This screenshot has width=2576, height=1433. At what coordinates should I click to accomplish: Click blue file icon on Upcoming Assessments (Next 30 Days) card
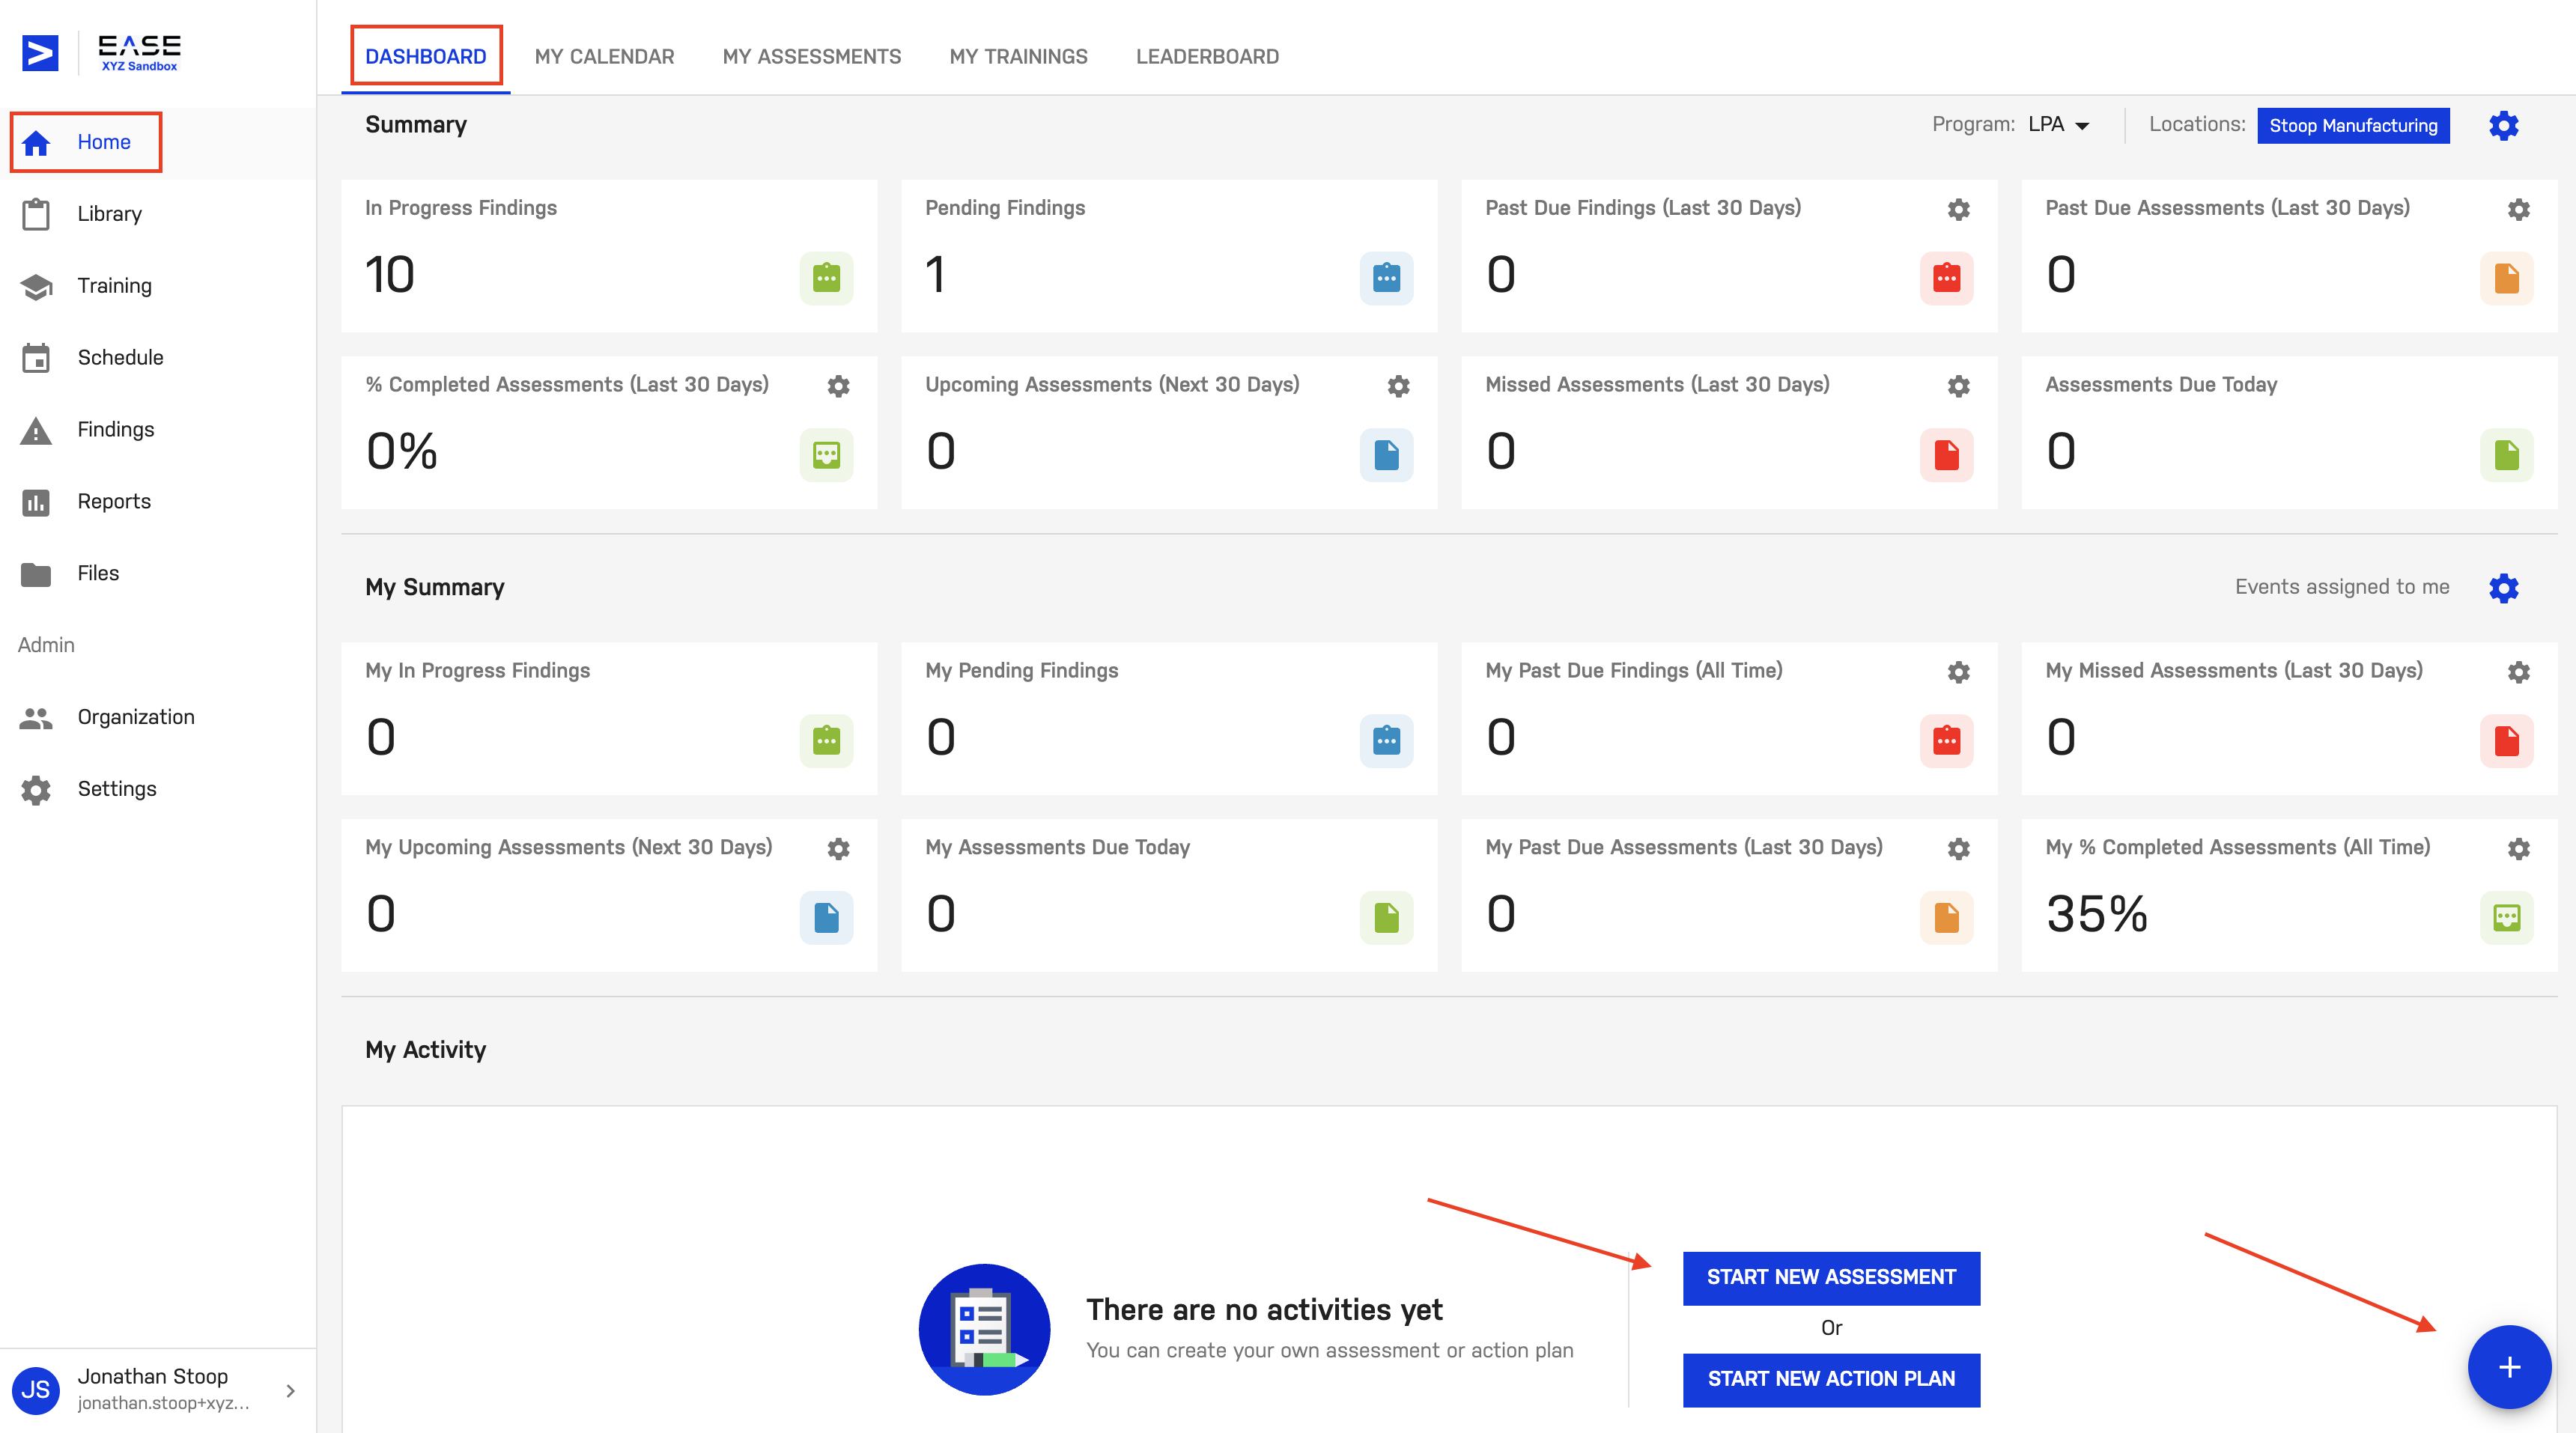[x=1386, y=455]
